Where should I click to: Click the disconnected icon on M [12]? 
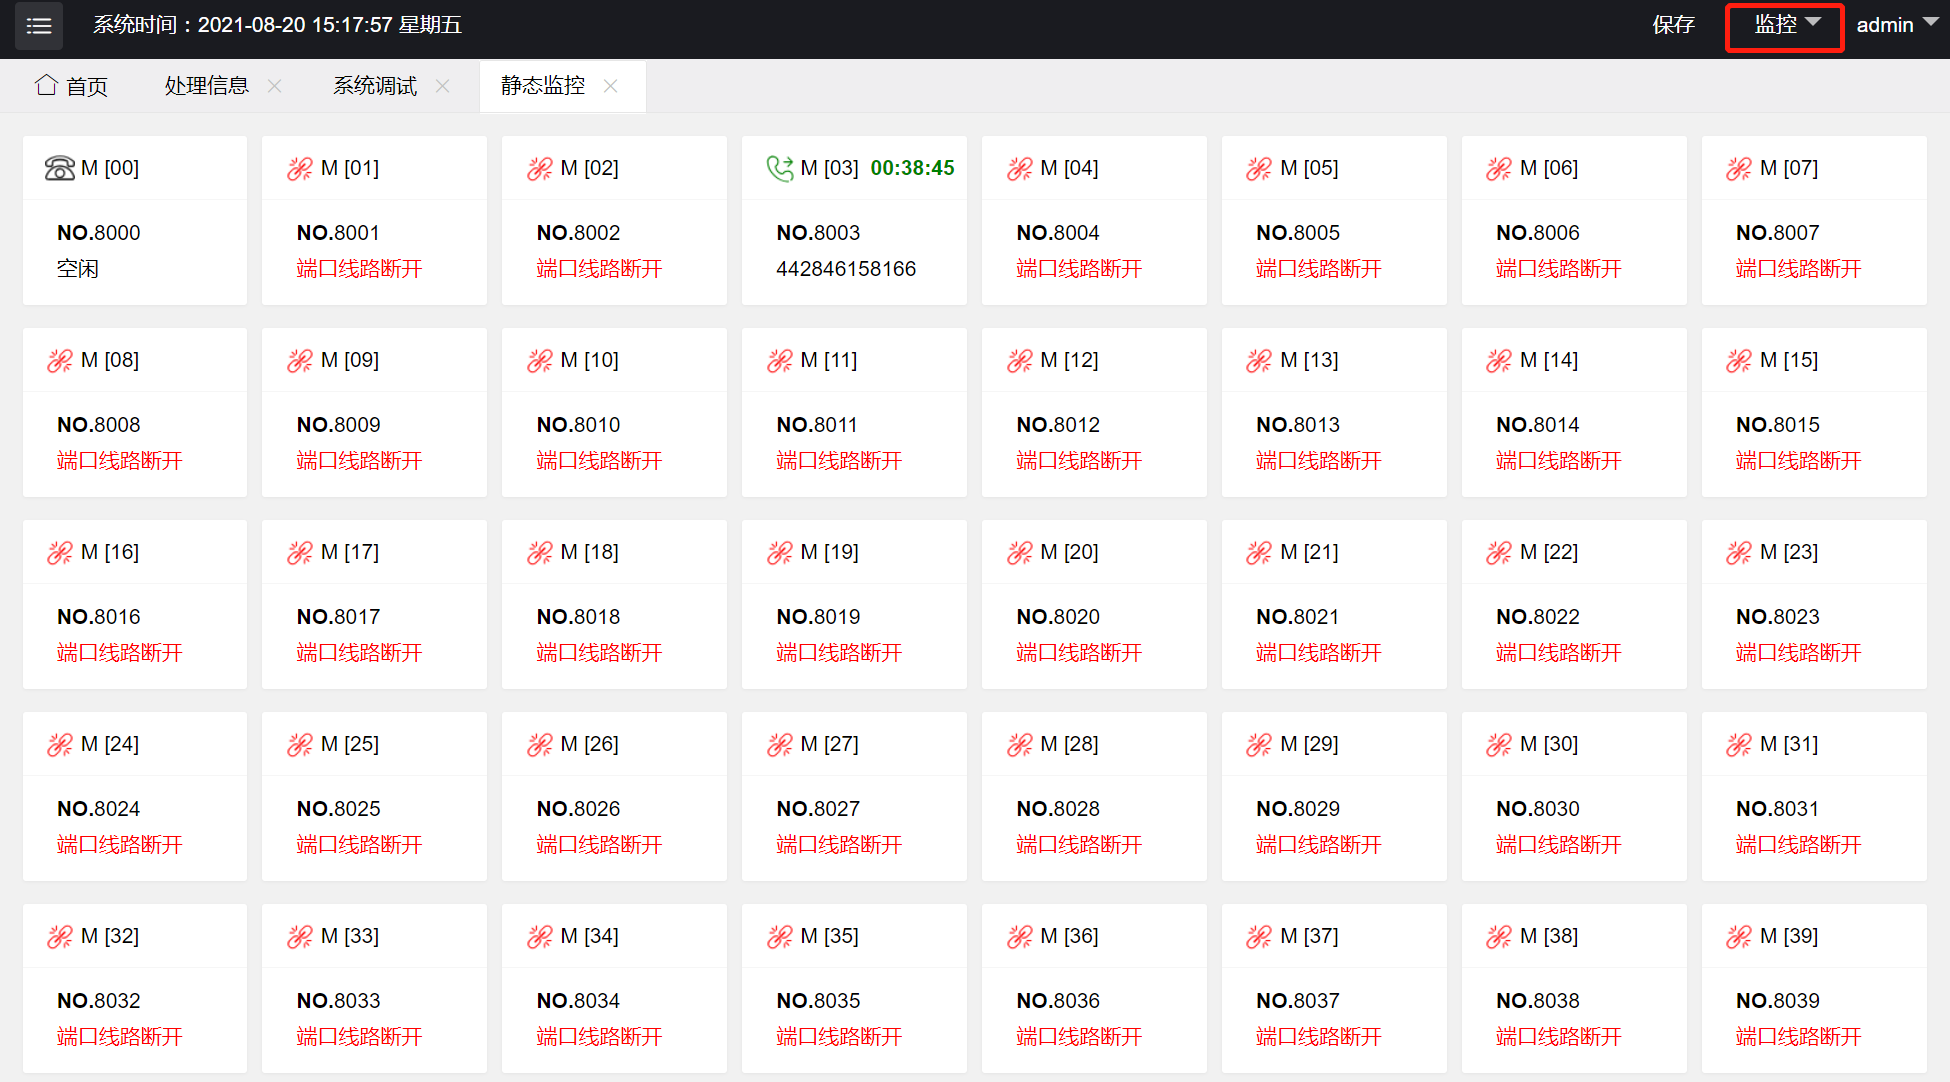click(x=1019, y=360)
